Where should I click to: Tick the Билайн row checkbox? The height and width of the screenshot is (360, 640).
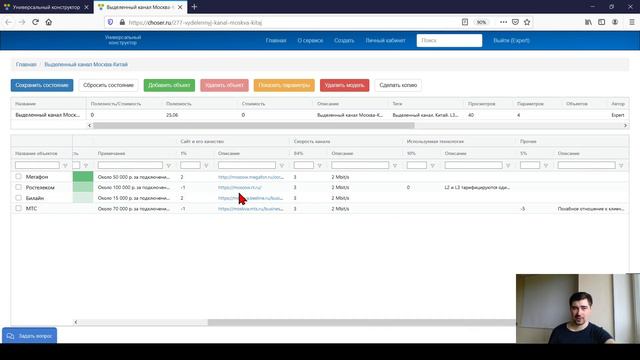click(x=18, y=198)
